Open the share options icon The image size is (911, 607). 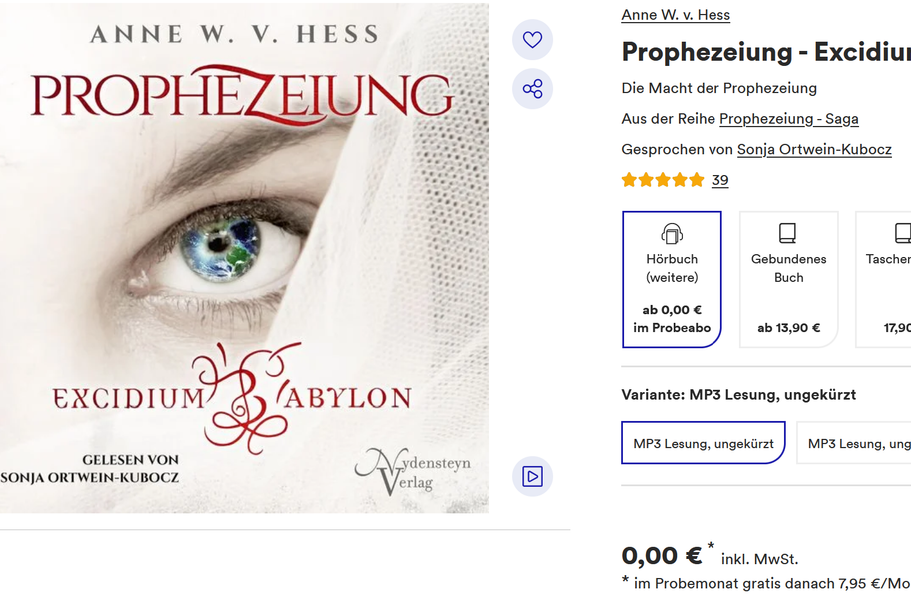(x=532, y=89)
